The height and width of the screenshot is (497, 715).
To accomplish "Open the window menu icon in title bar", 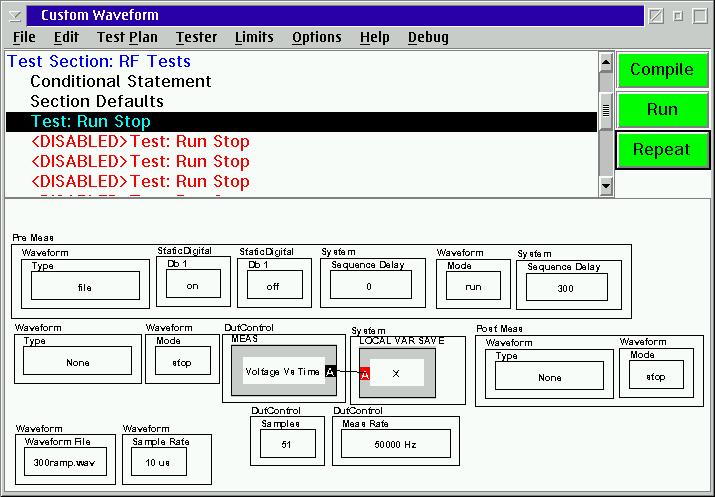I will (x=15, y=16).
